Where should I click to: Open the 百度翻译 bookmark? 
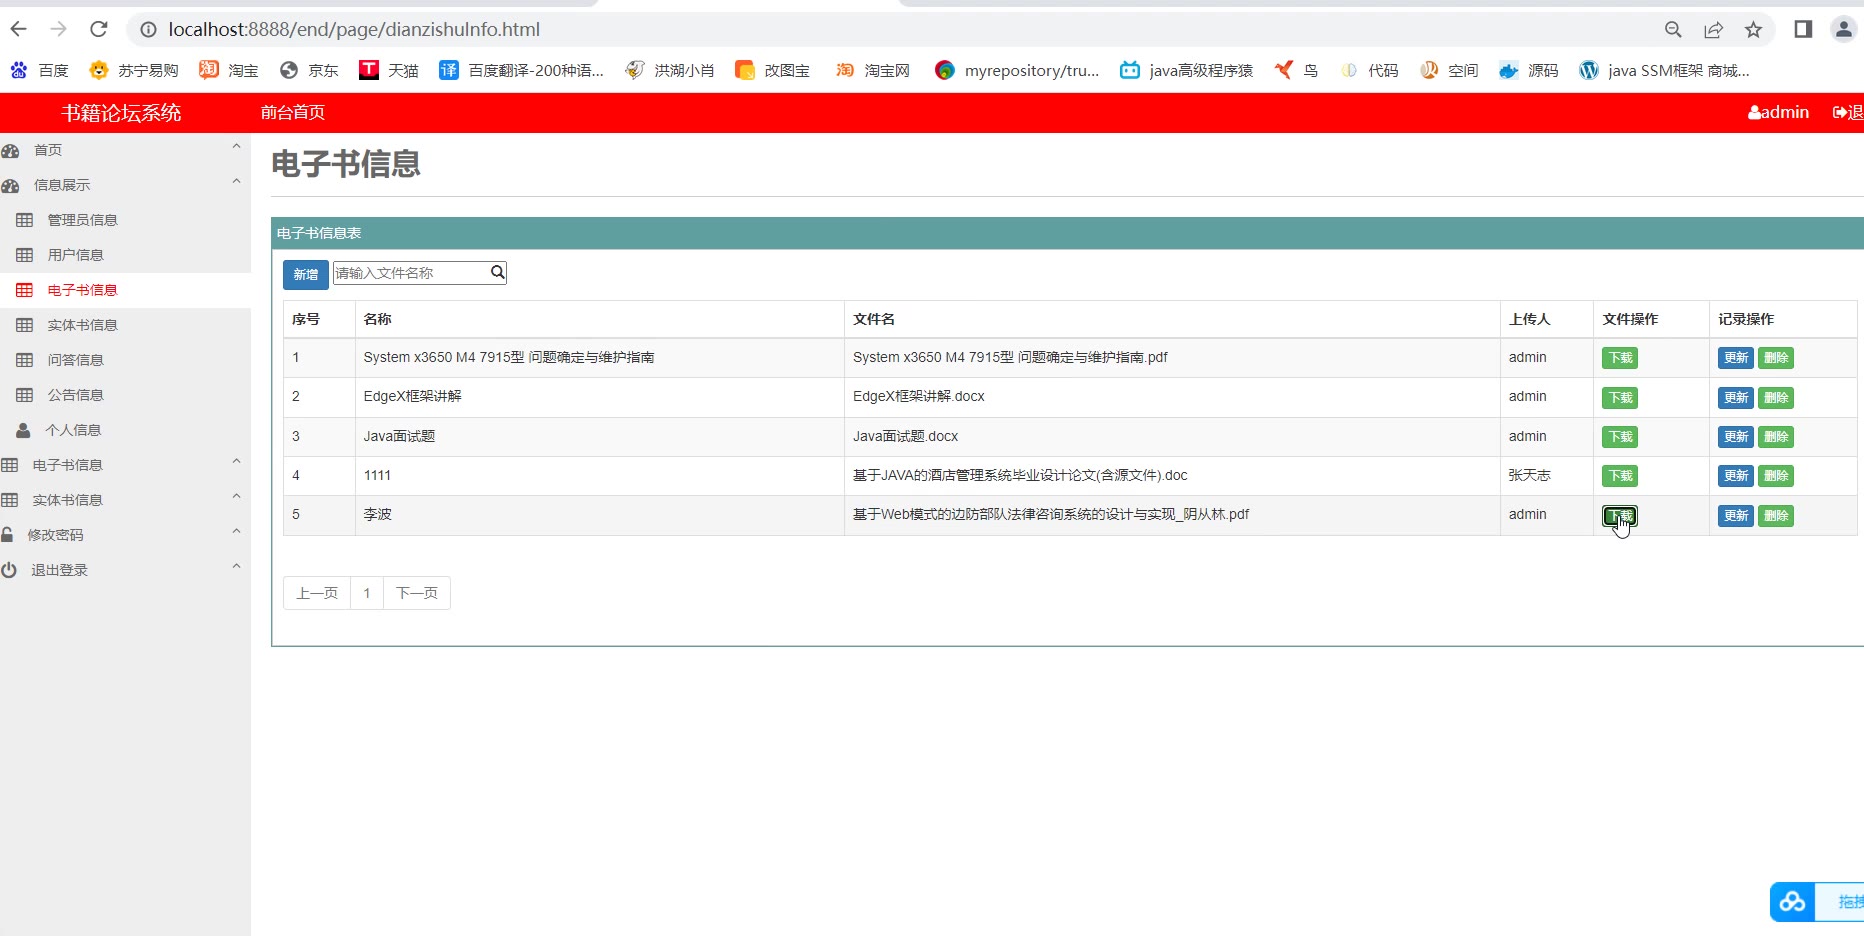521,70
